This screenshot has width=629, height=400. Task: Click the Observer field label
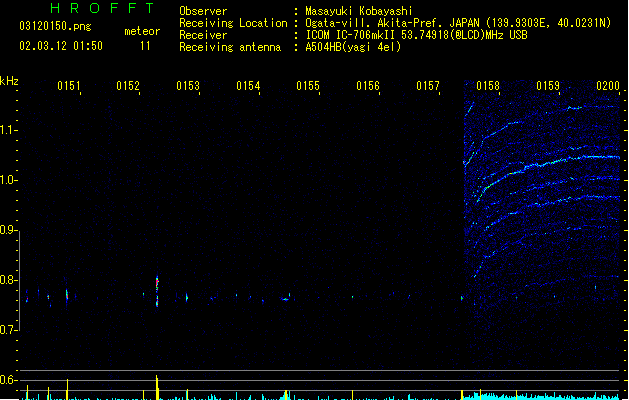coord(203,11)
